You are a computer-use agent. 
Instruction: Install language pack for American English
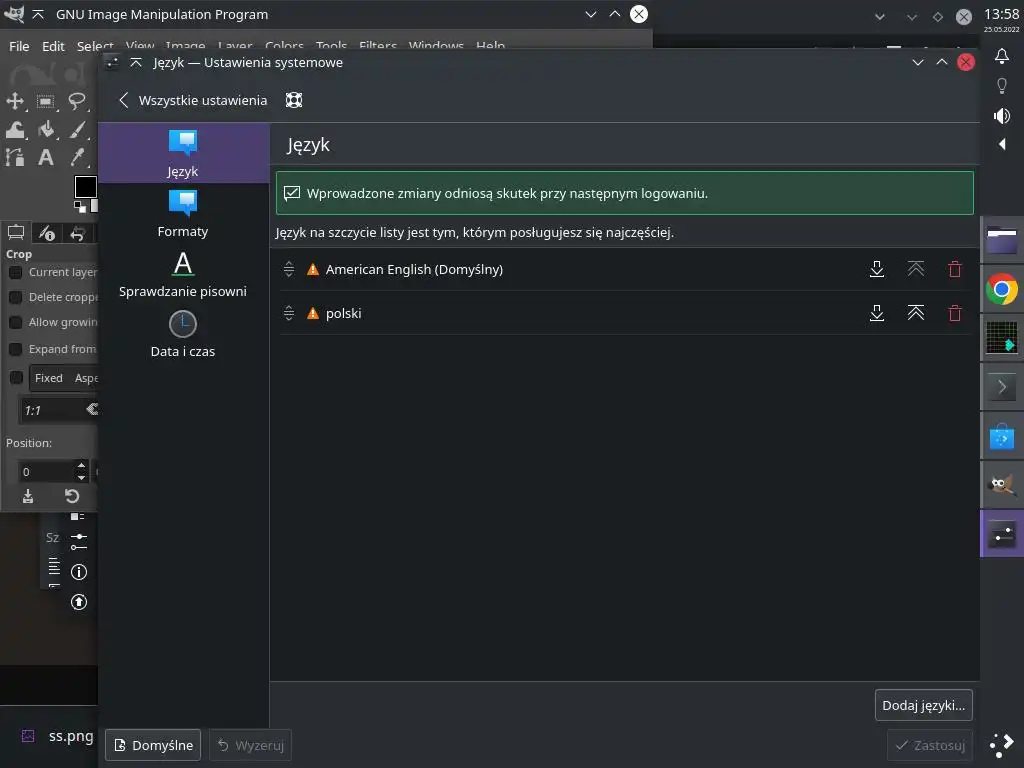(877, 269)
